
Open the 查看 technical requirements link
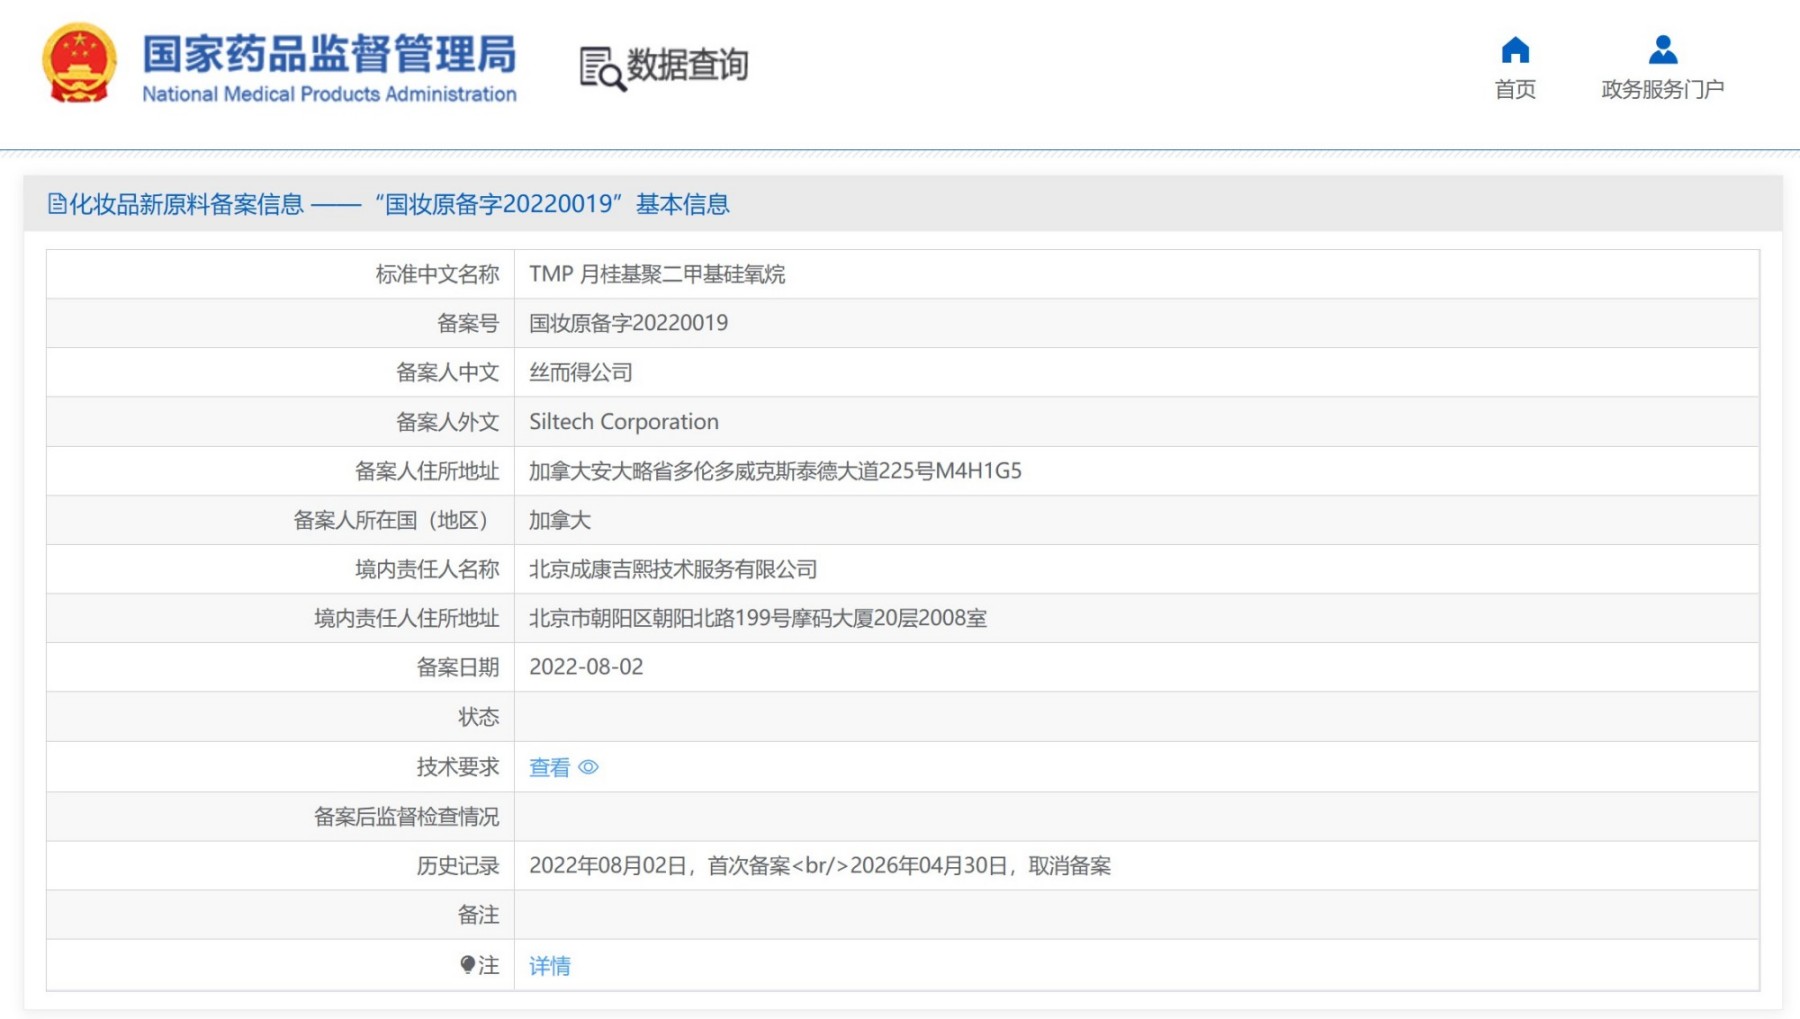tap(549, 767)
